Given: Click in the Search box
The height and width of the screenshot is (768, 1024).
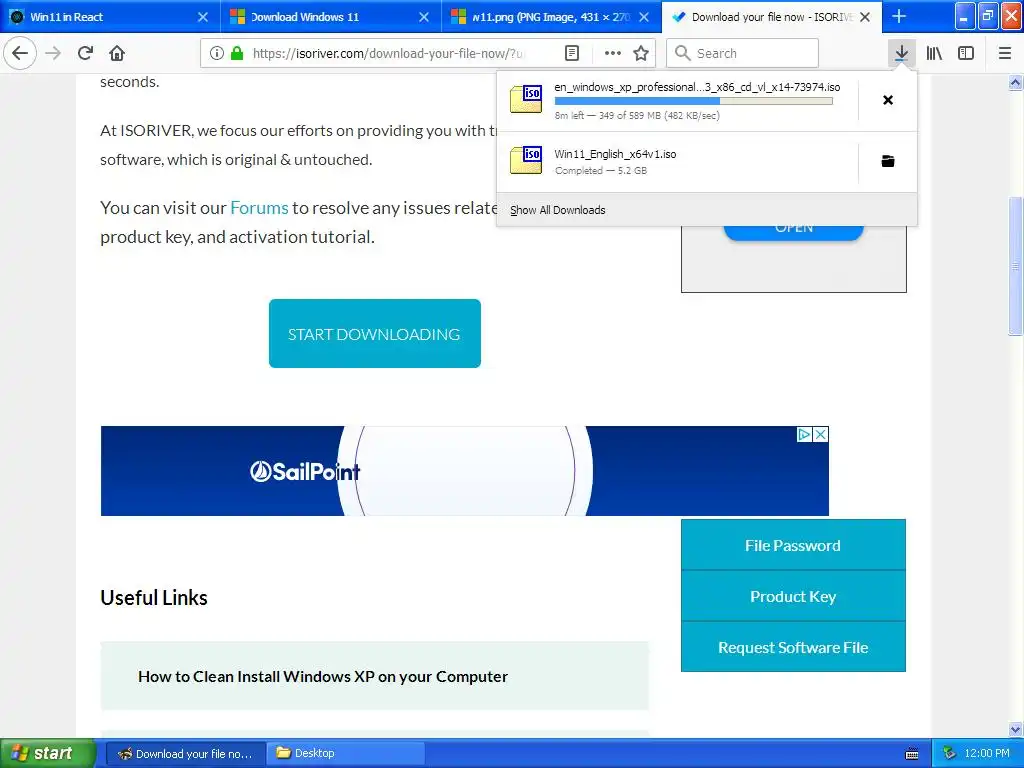Looking at the screenshot, I should coord(743,54).
